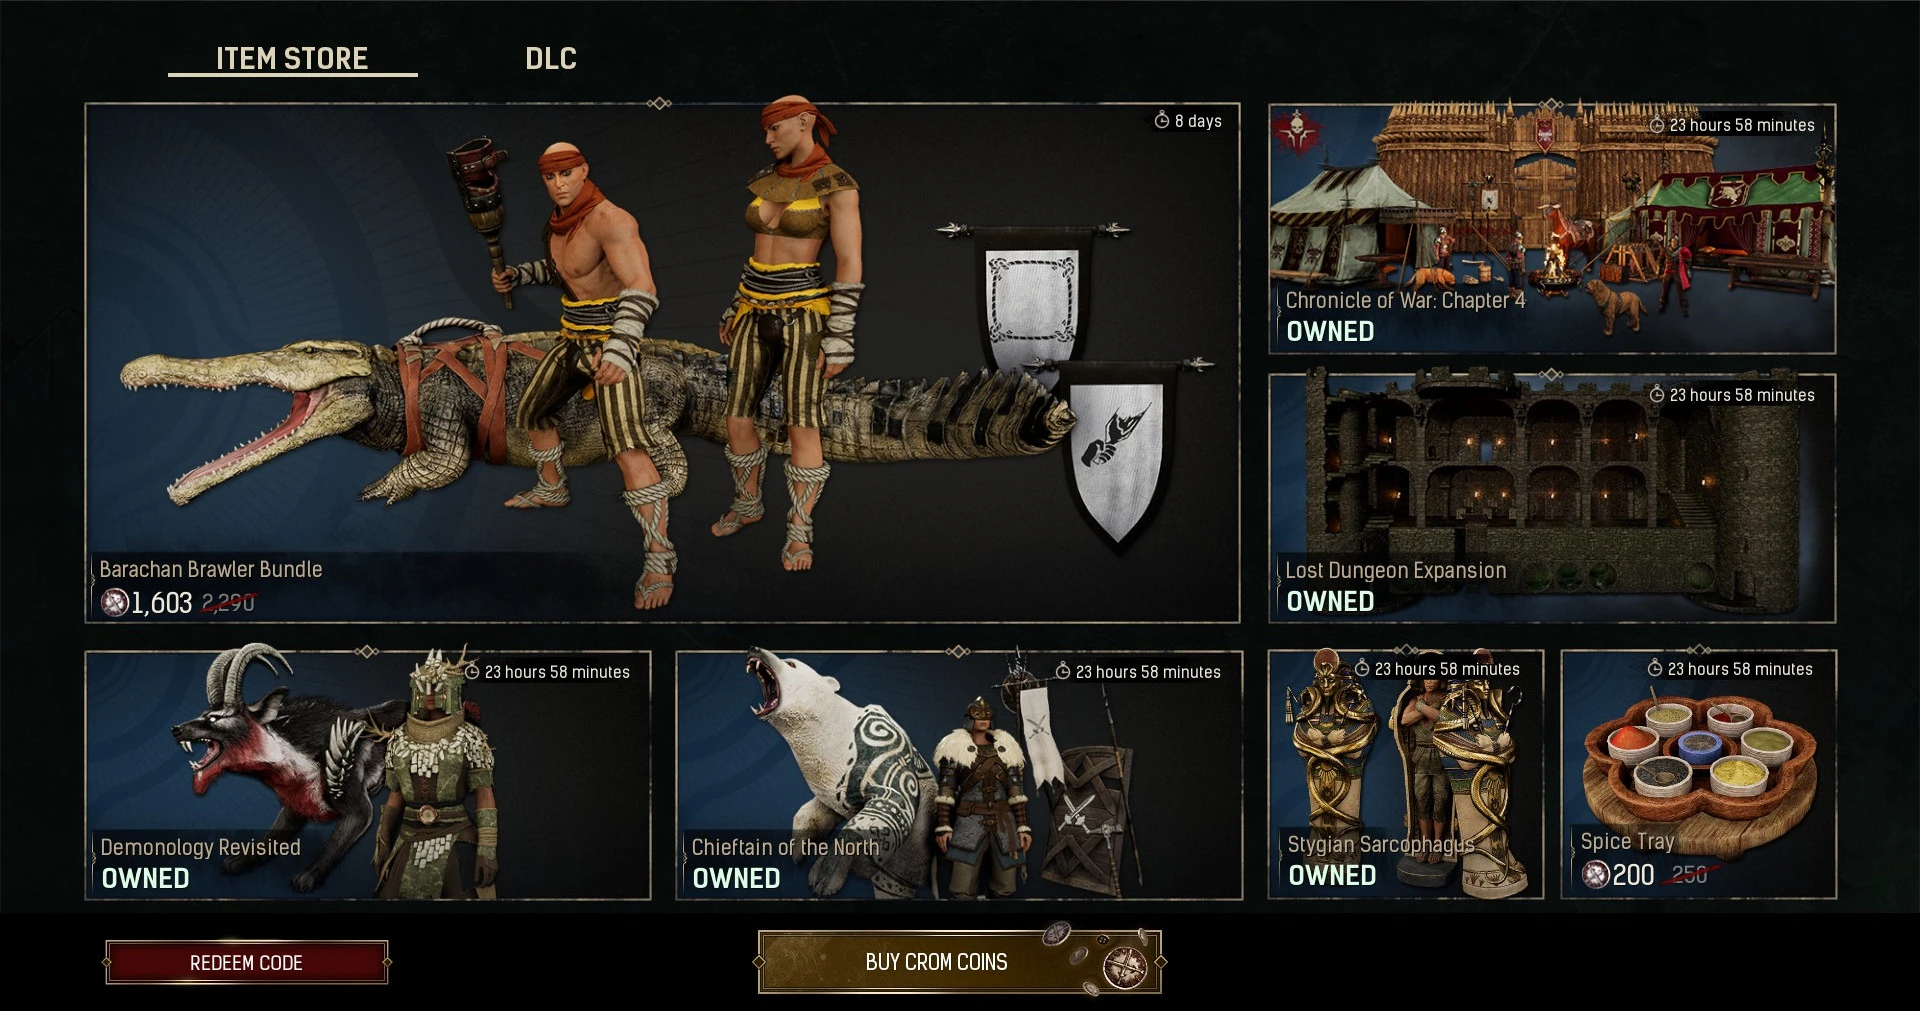Switch to the DLC tab
Screen dimensions: 1920x1011
551,58
